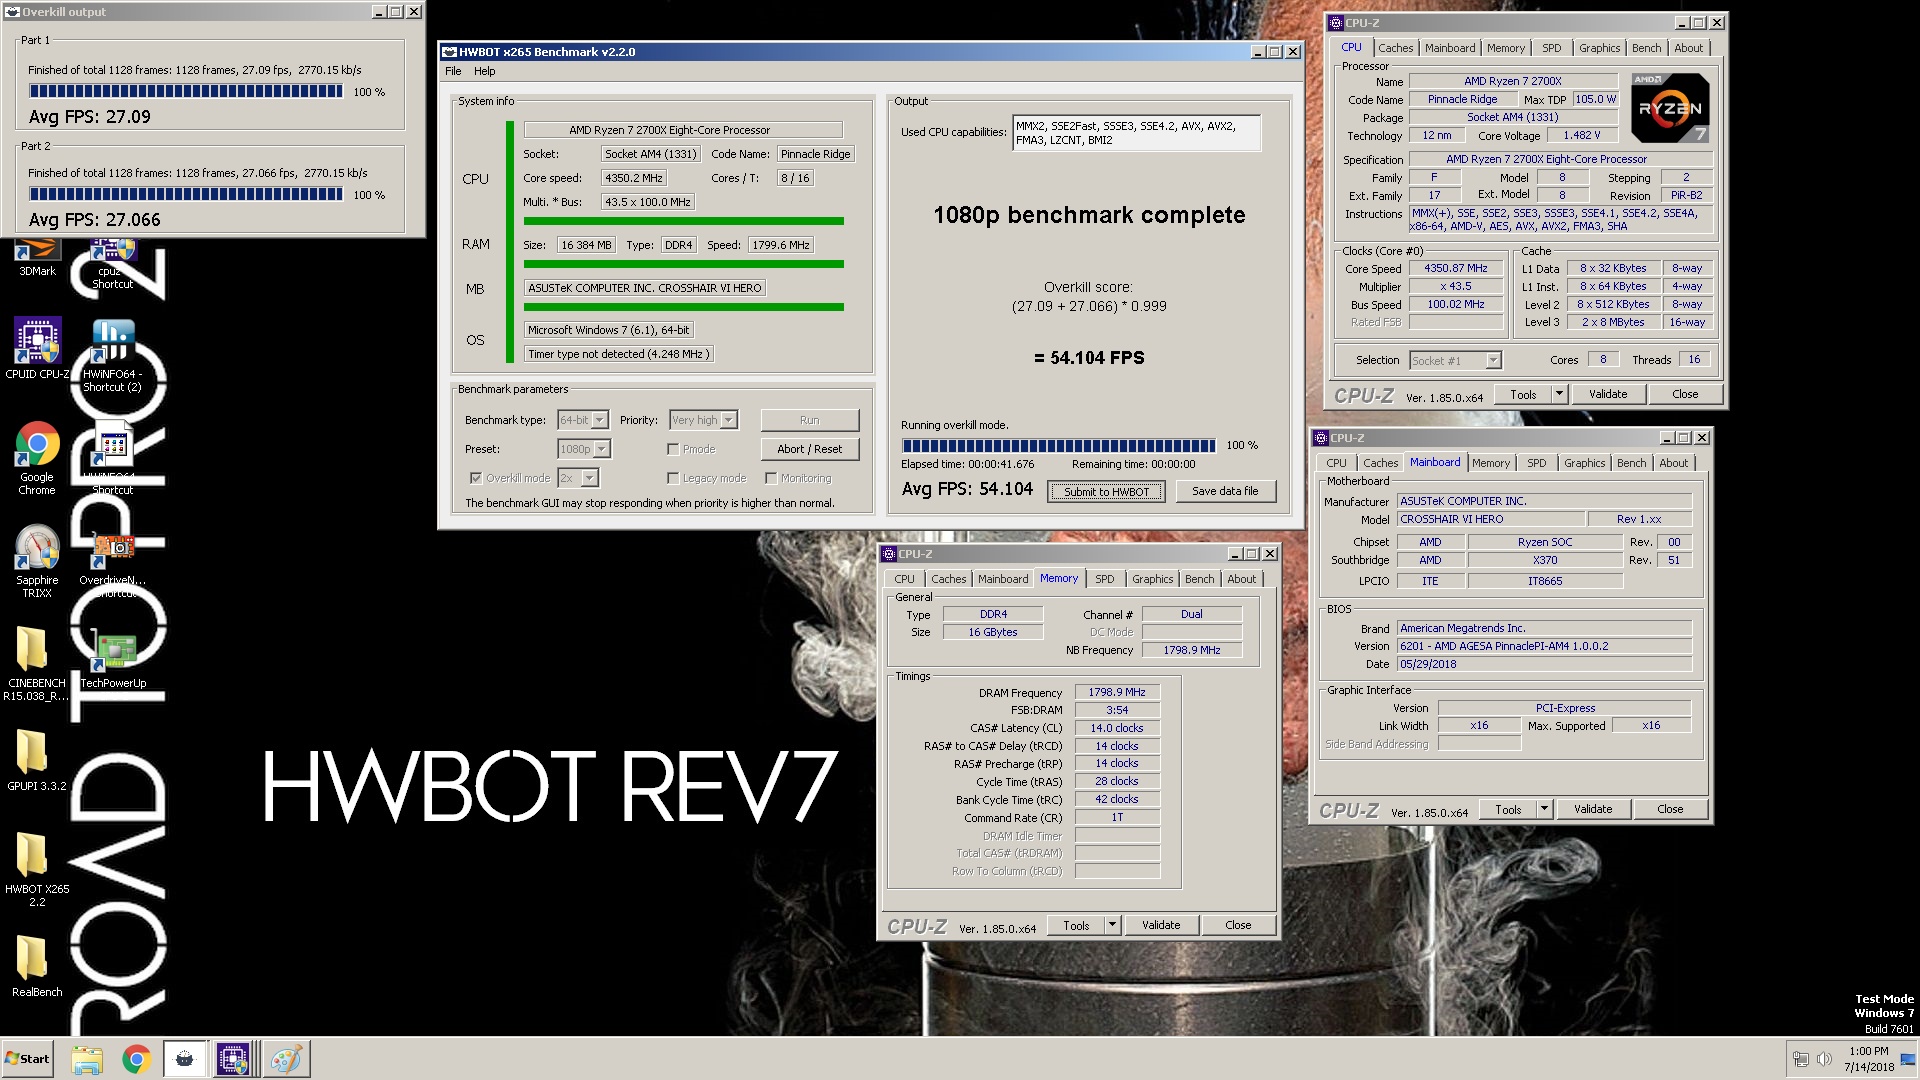
Task: Open the Priority Very high dropdown
Action: [703, 420]
